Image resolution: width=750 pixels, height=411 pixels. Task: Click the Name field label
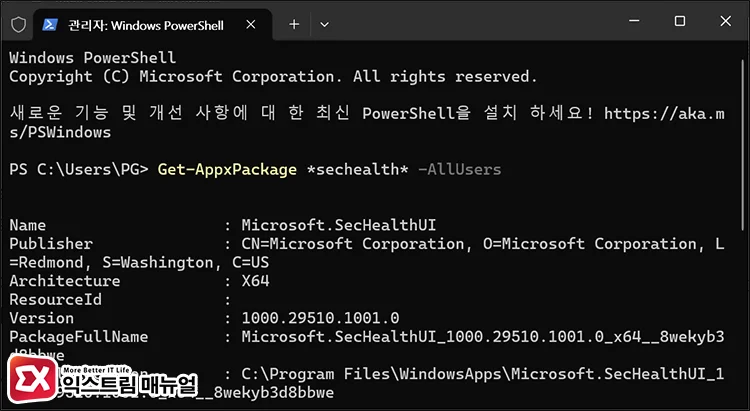(28, 225)
